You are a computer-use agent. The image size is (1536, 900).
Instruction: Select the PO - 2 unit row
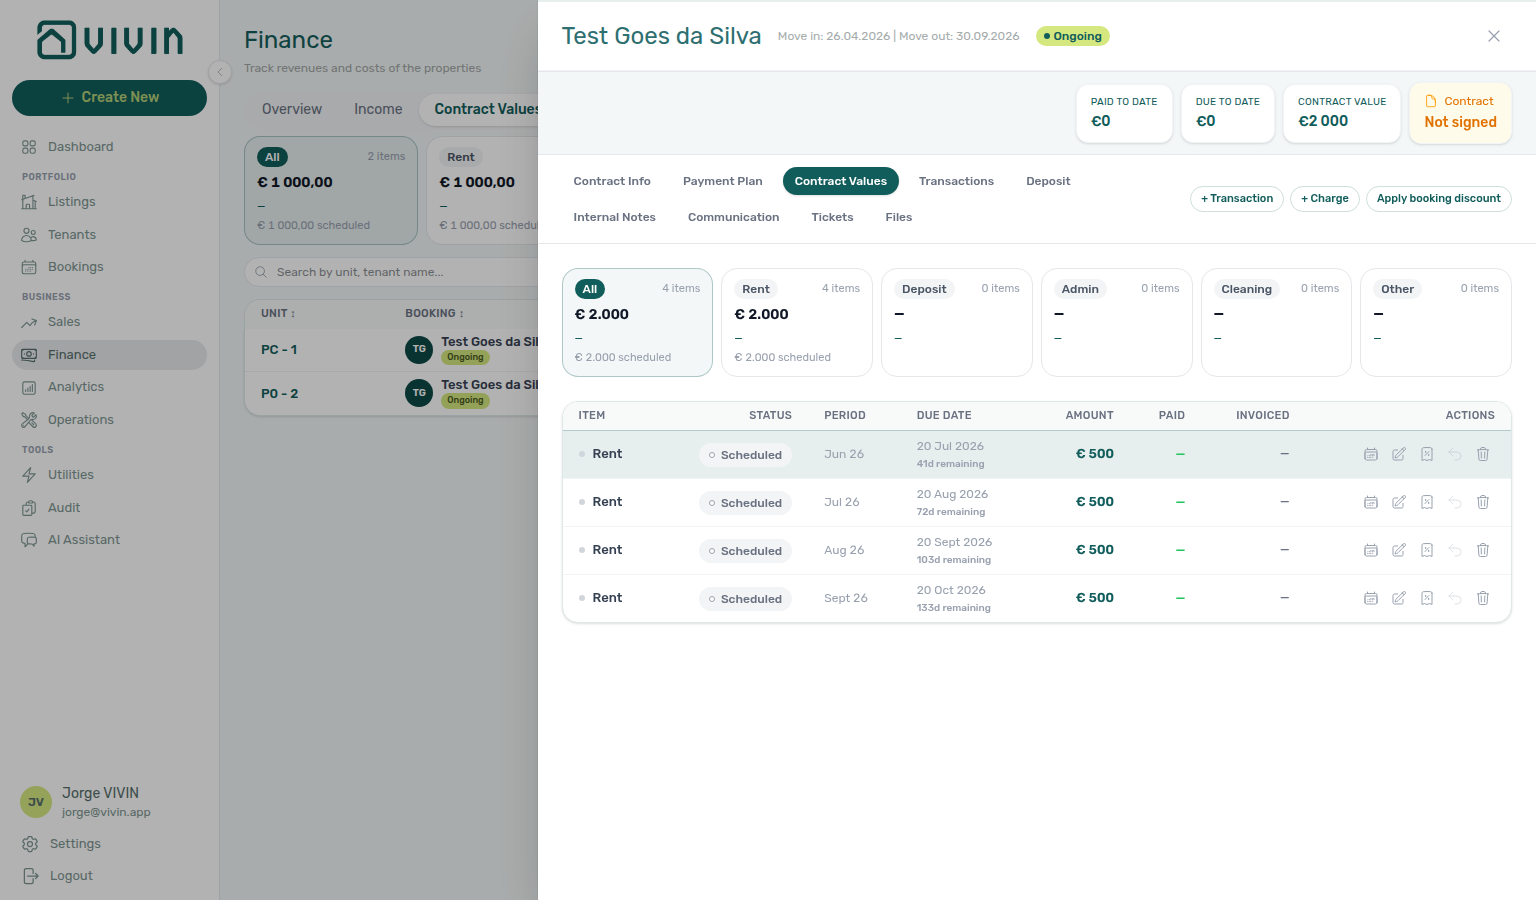(x=392, y=394)
